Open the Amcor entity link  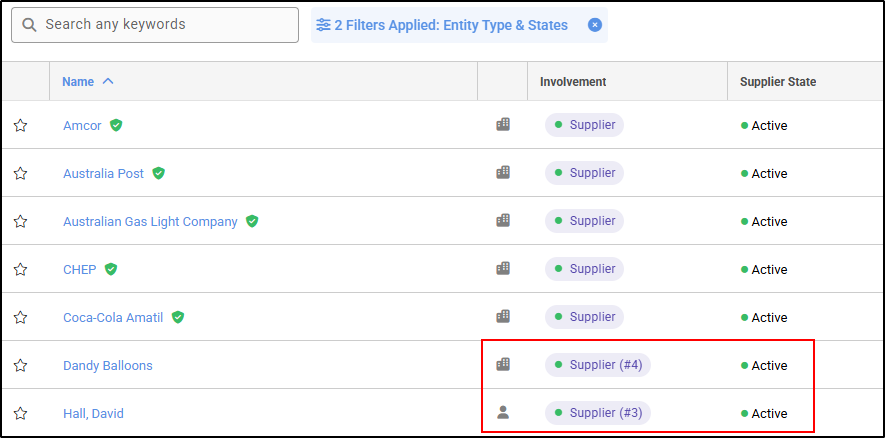tap(82, 125)
